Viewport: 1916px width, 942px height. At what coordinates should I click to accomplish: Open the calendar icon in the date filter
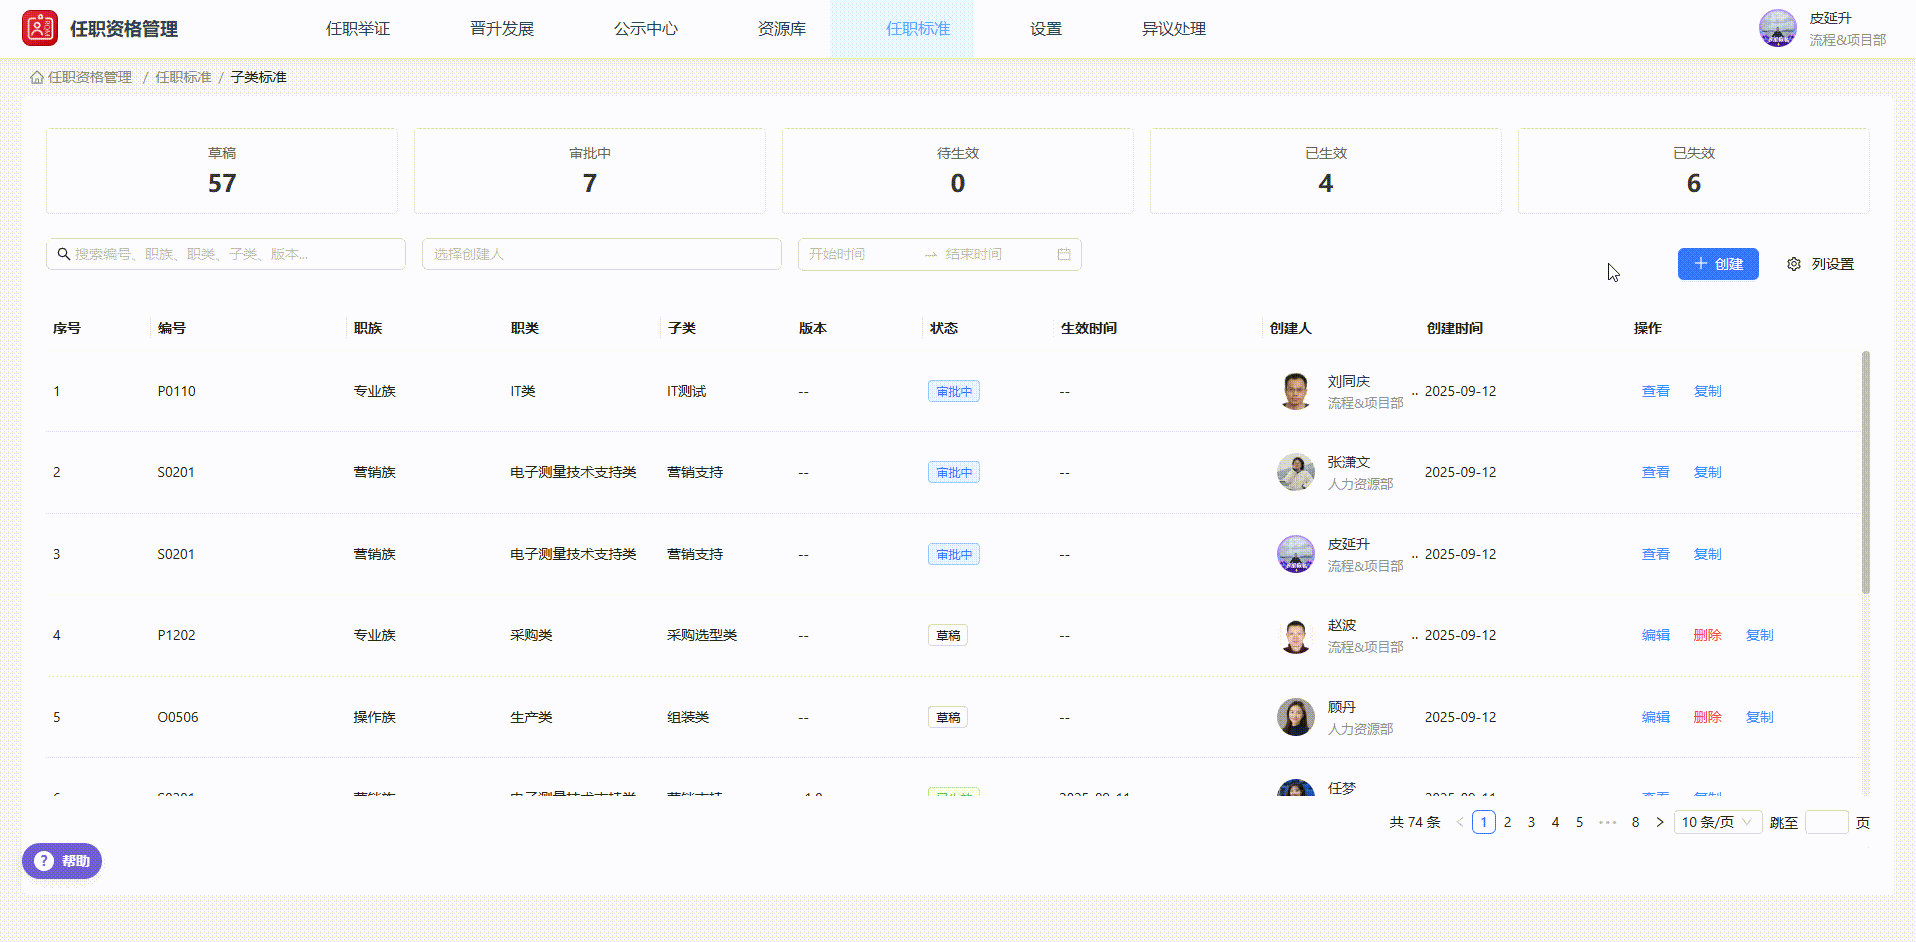click(1064, 254)
